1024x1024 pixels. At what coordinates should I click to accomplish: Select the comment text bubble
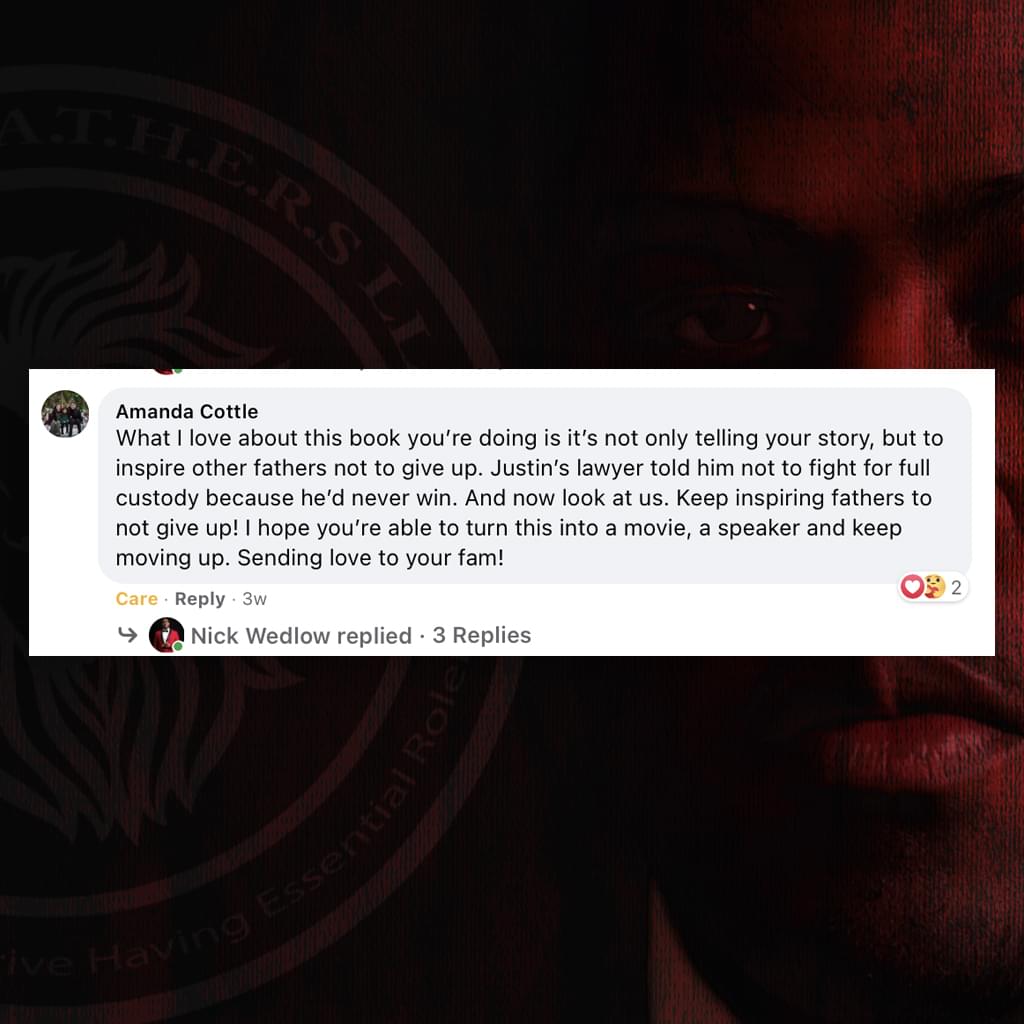pos(534,486)
